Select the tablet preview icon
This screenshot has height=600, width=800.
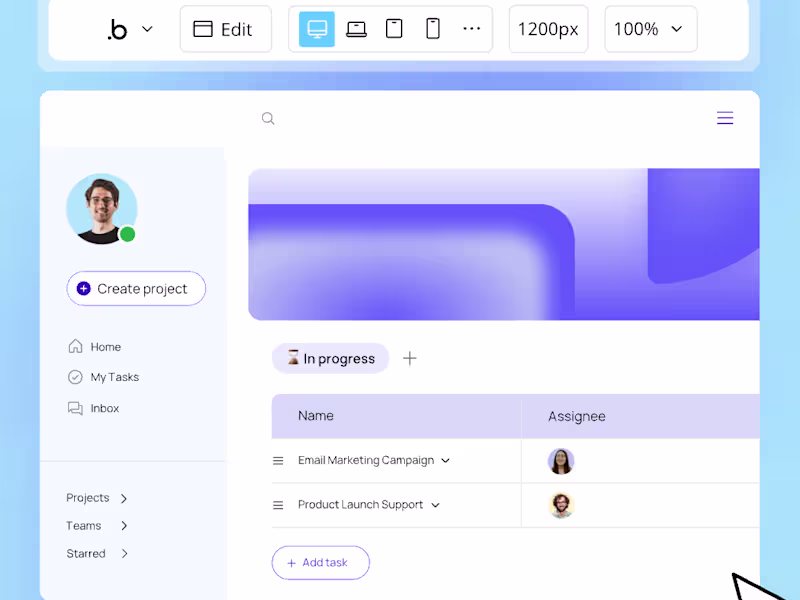(x=394, y=29)
